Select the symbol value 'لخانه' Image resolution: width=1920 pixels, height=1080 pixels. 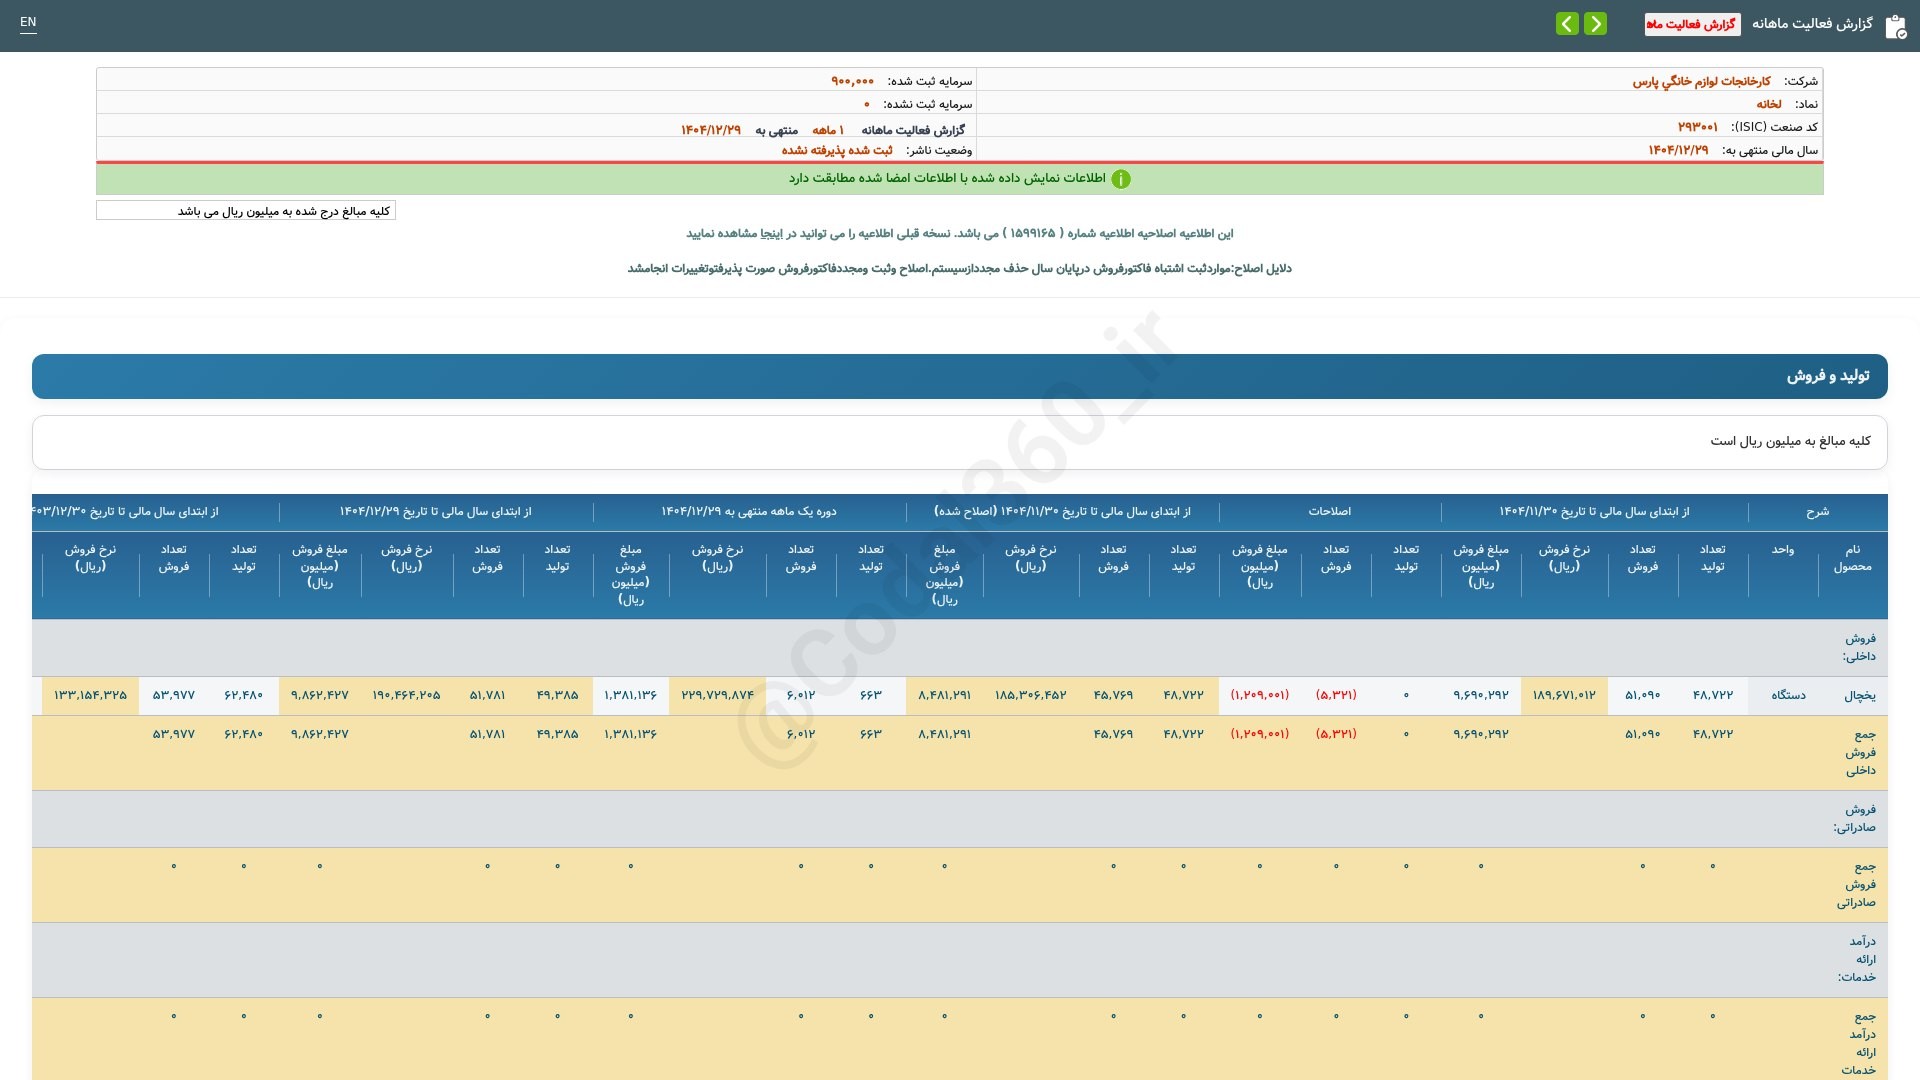click(1769, 104)
